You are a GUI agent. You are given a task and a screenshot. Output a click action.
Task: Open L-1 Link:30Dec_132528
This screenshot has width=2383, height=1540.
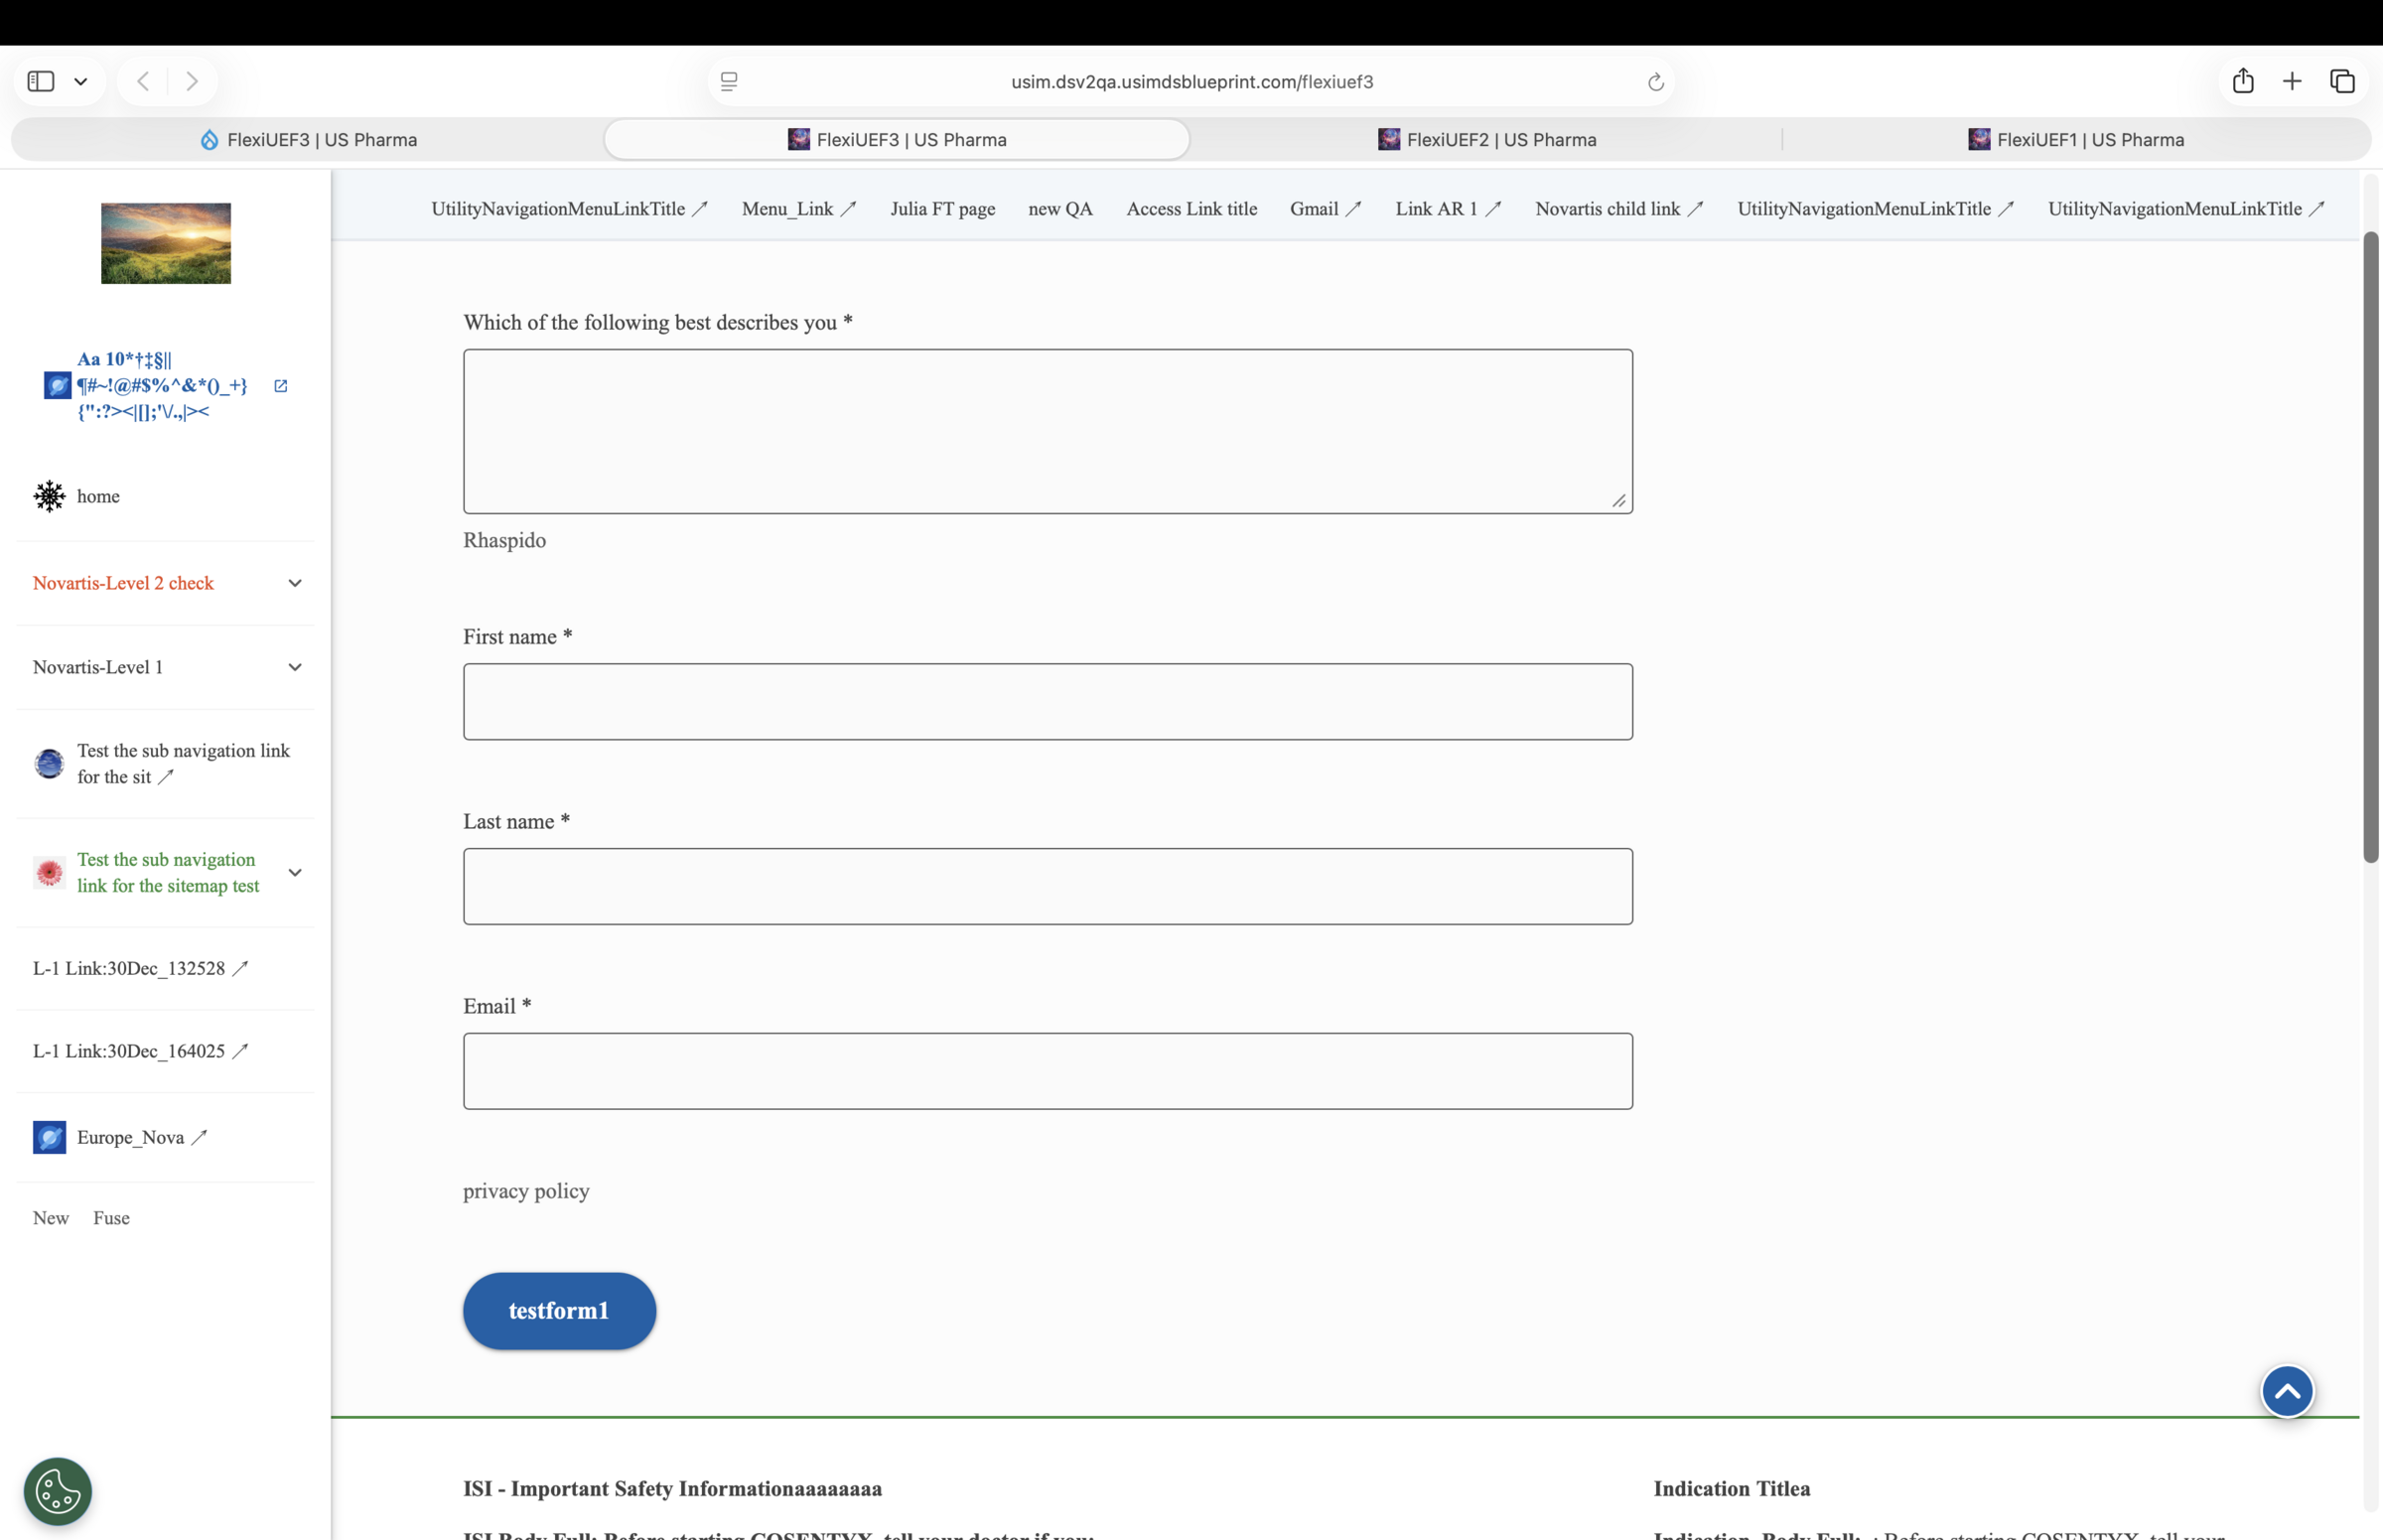[140, 968]
